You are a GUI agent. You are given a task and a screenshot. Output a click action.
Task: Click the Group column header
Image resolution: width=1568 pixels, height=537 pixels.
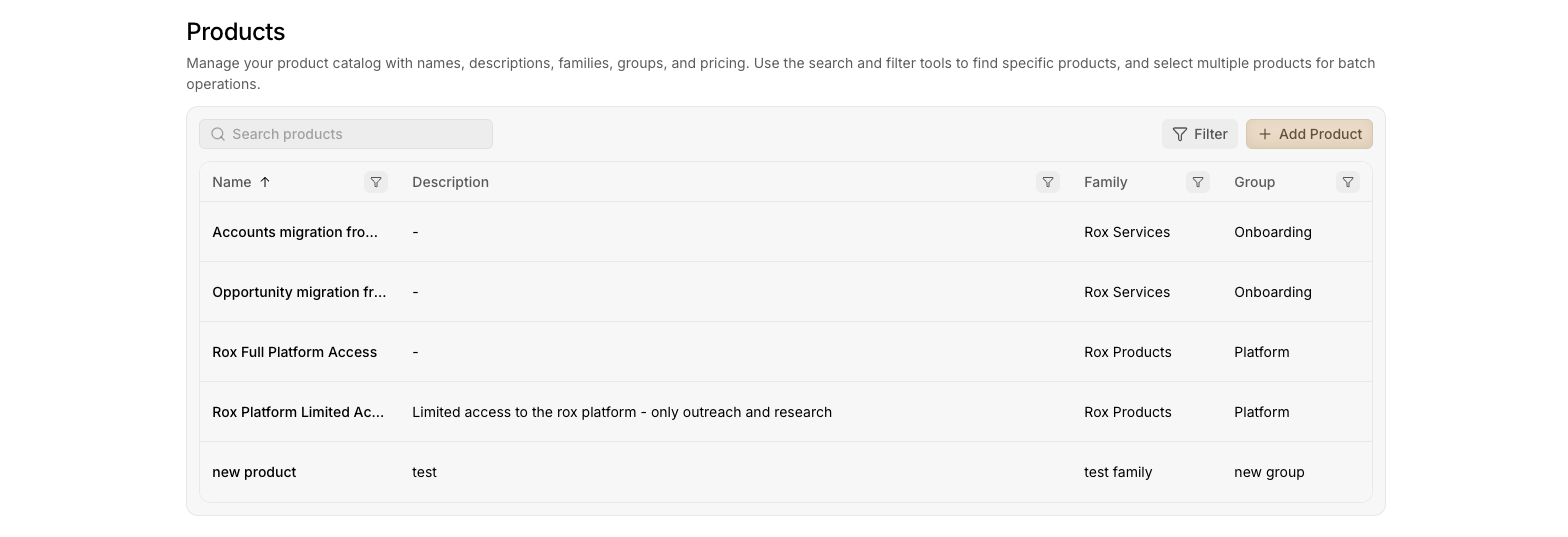point(1254,182)
